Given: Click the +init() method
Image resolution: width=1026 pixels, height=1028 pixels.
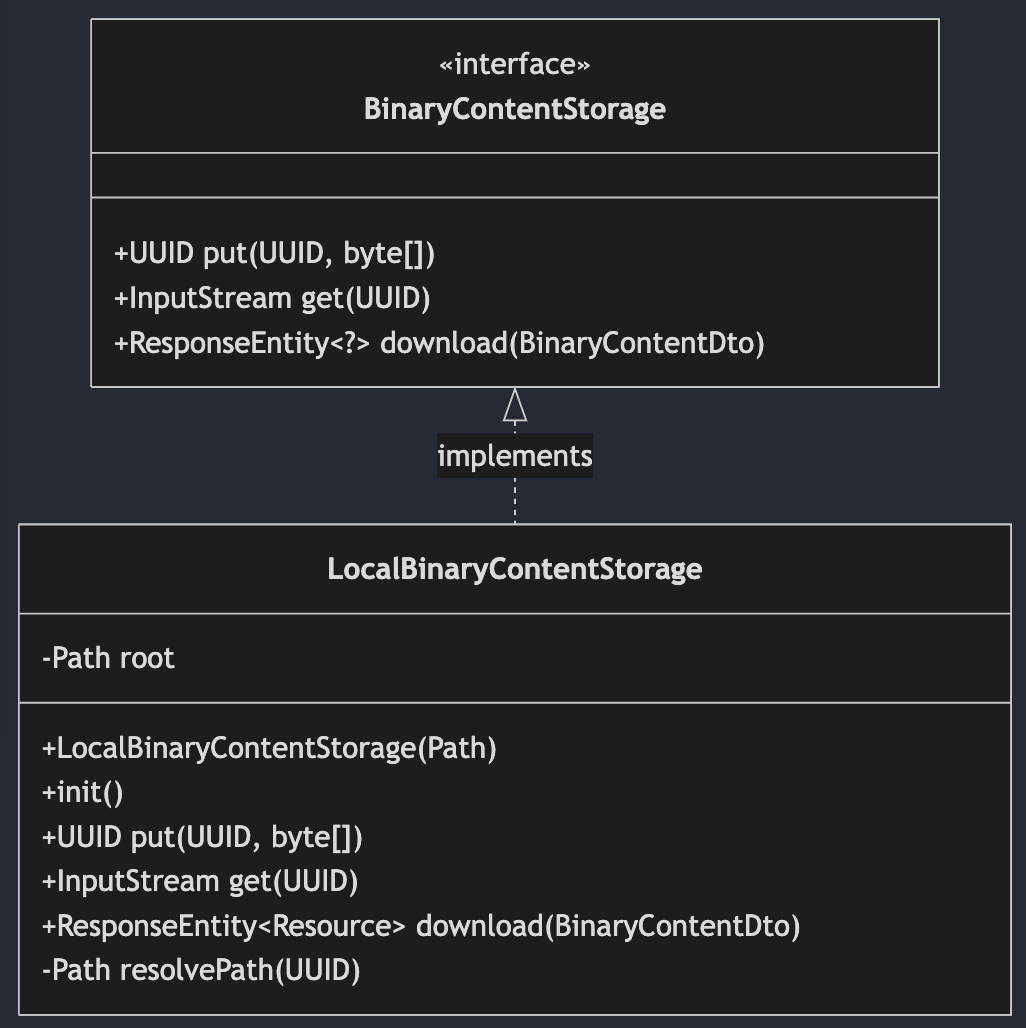Looking at the screenshot, I should click(x=82, y=793).
